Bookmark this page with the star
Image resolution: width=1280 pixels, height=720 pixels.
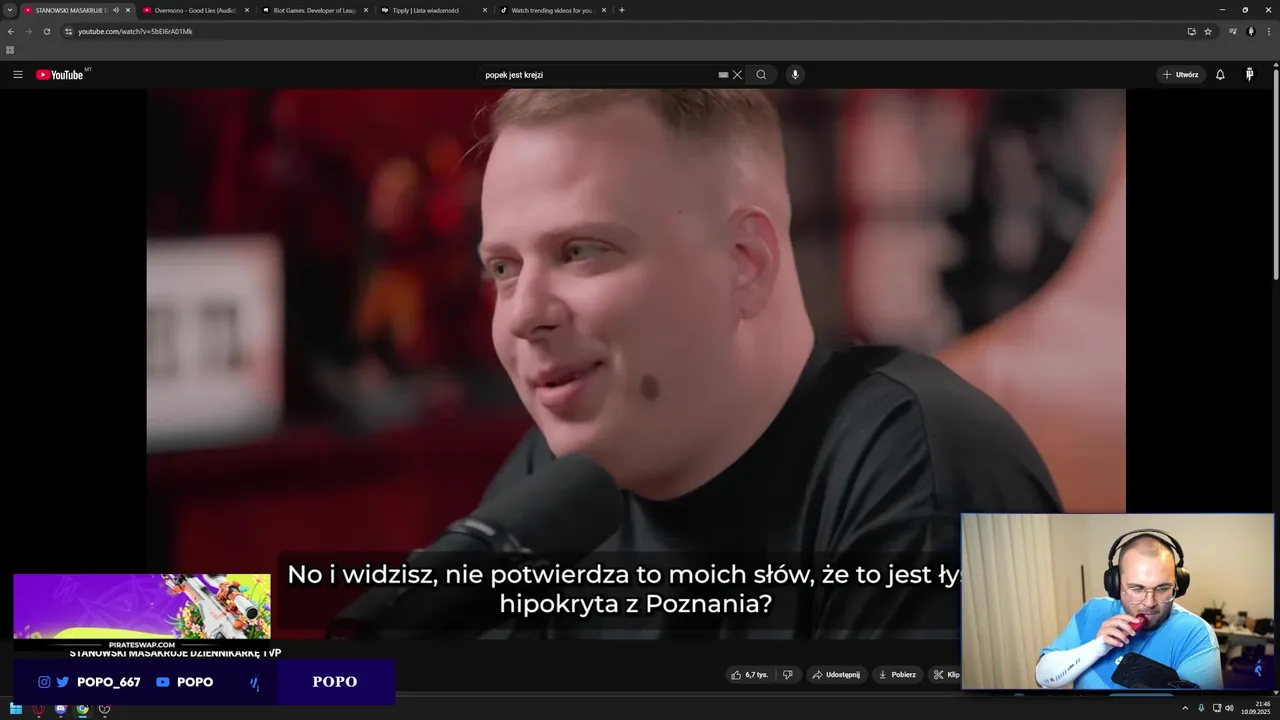pos(1208,31)
